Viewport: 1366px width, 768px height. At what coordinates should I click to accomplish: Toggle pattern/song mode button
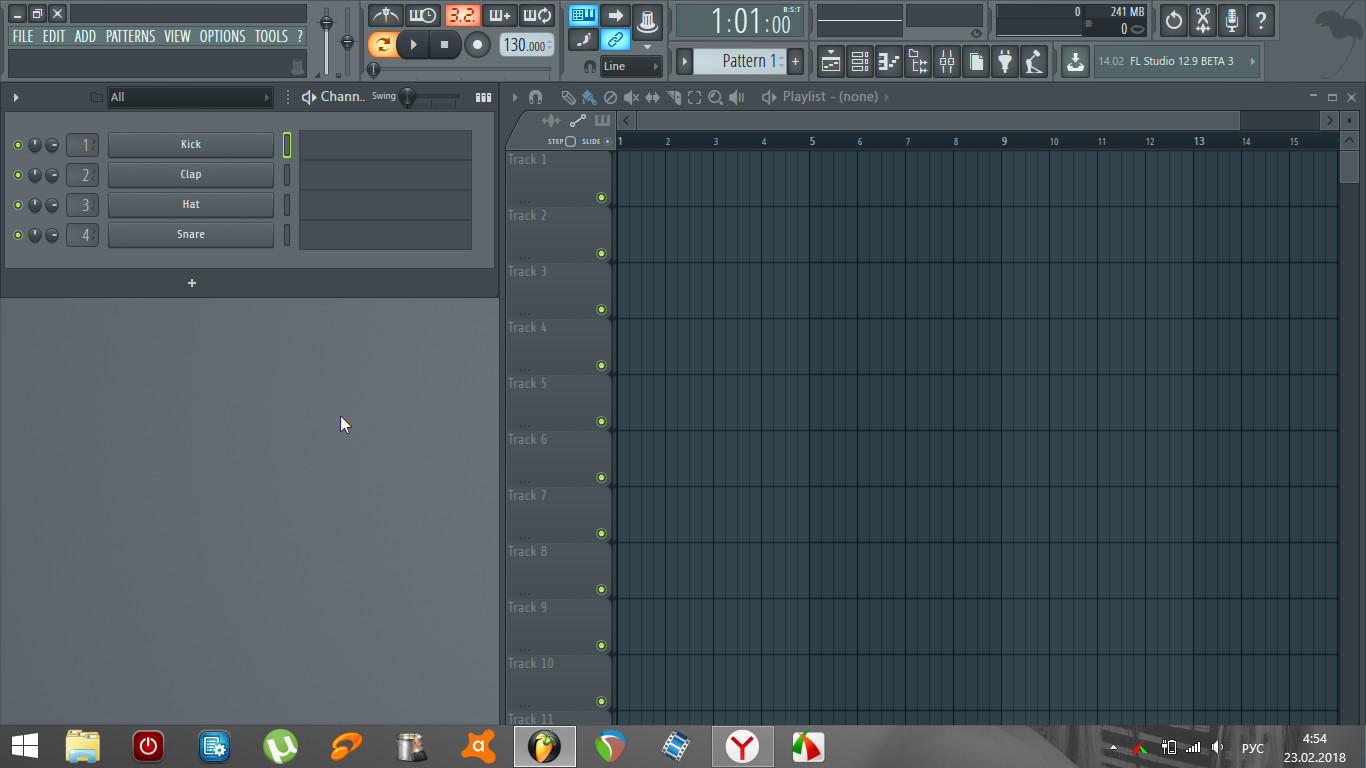[381, 44]
